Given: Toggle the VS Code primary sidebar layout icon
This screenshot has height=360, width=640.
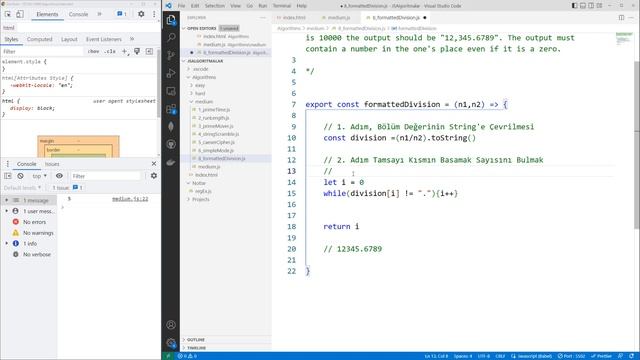Looking at the screenshot, I should 574,6.
